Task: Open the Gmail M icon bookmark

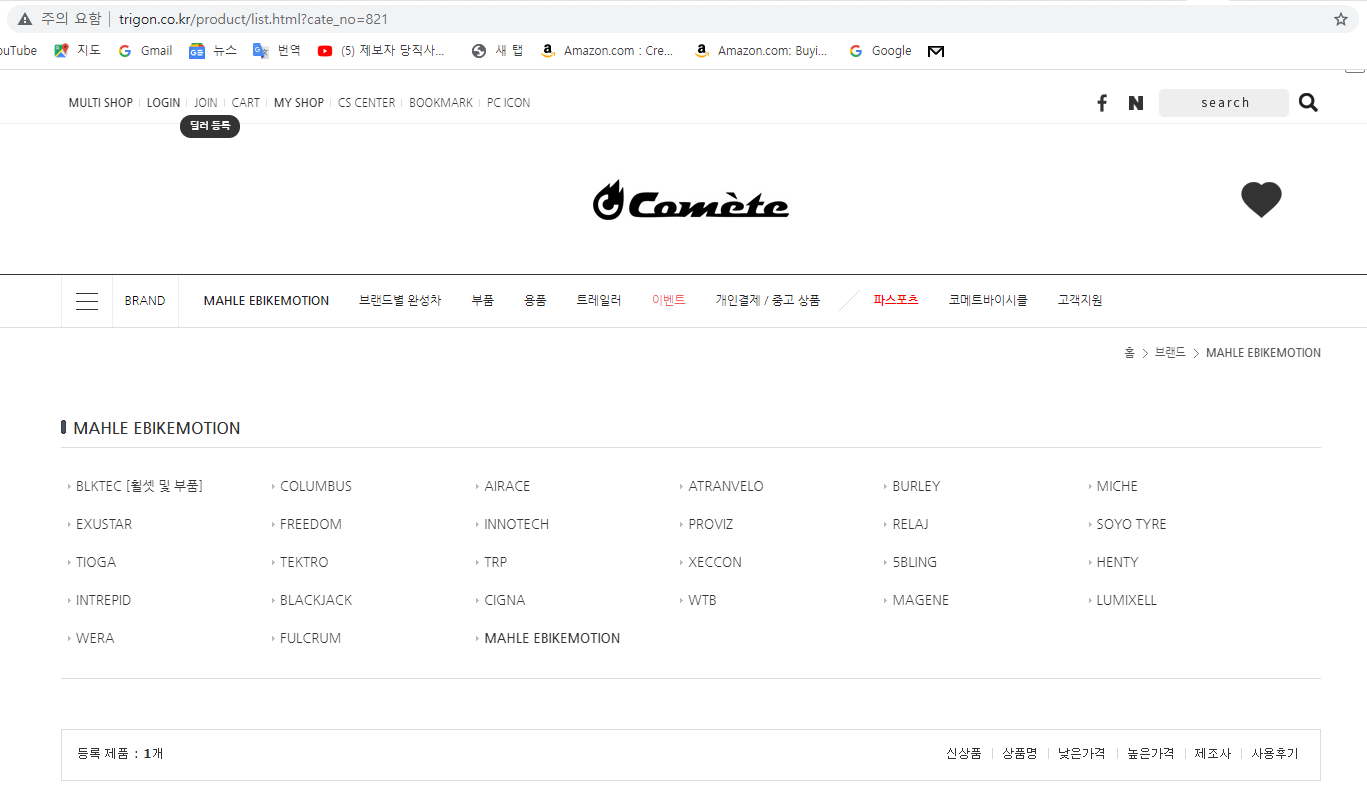Action: coord(936,51)
